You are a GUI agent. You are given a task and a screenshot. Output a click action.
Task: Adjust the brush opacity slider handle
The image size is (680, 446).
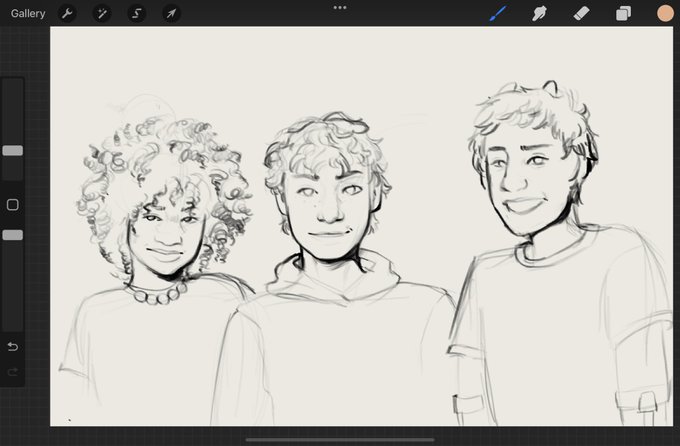coord(13,235)
